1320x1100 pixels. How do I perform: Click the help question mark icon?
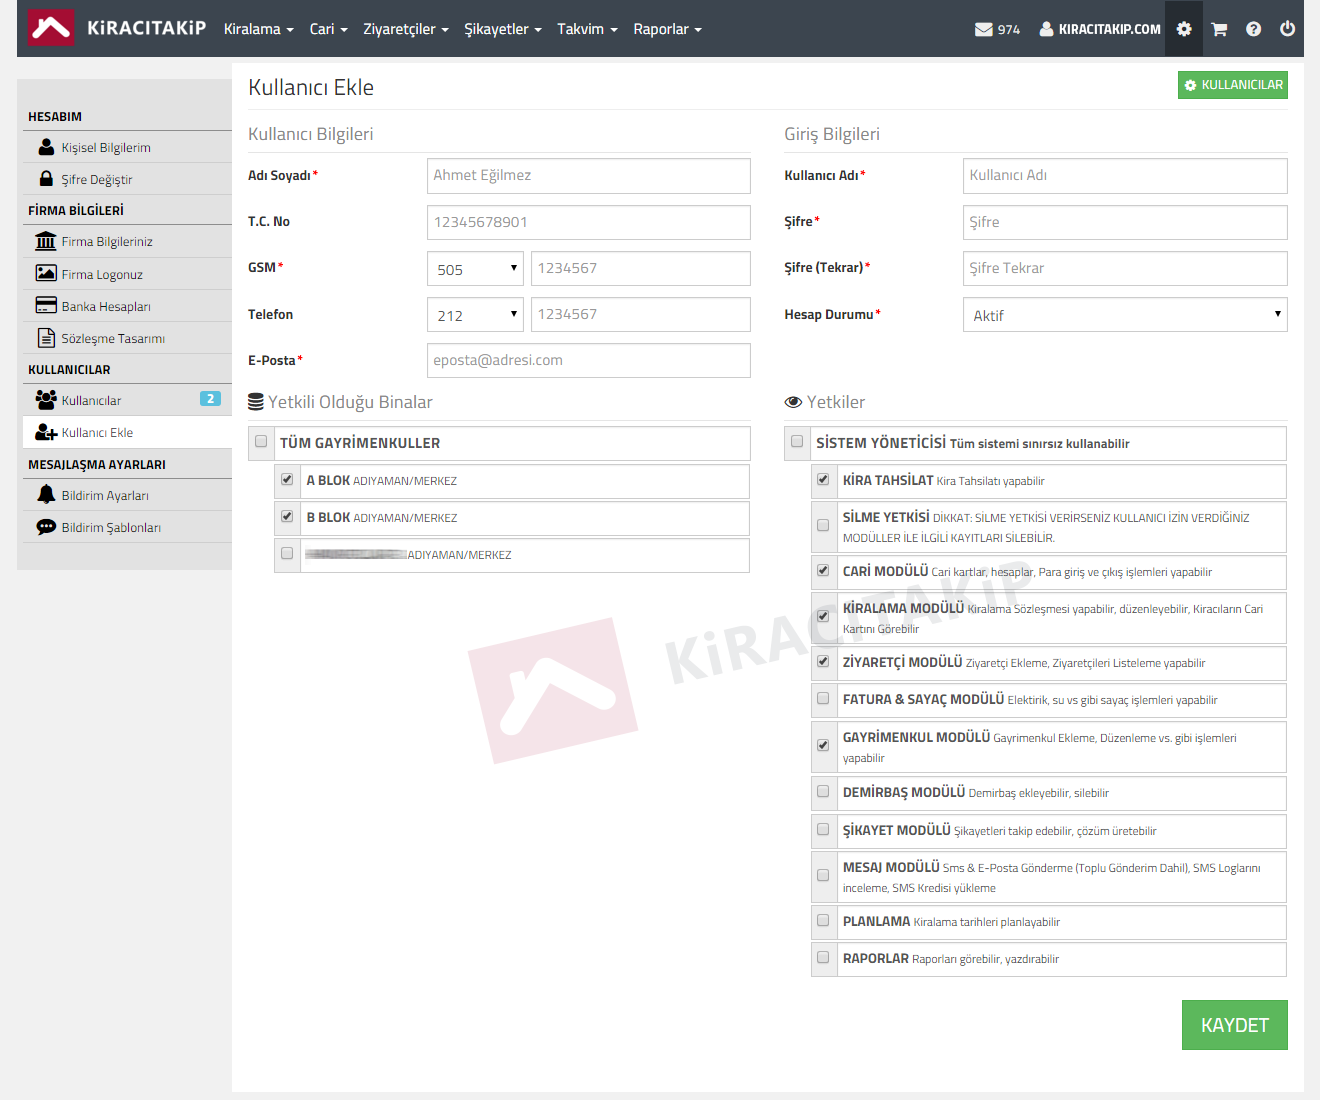coord(1253,29)
